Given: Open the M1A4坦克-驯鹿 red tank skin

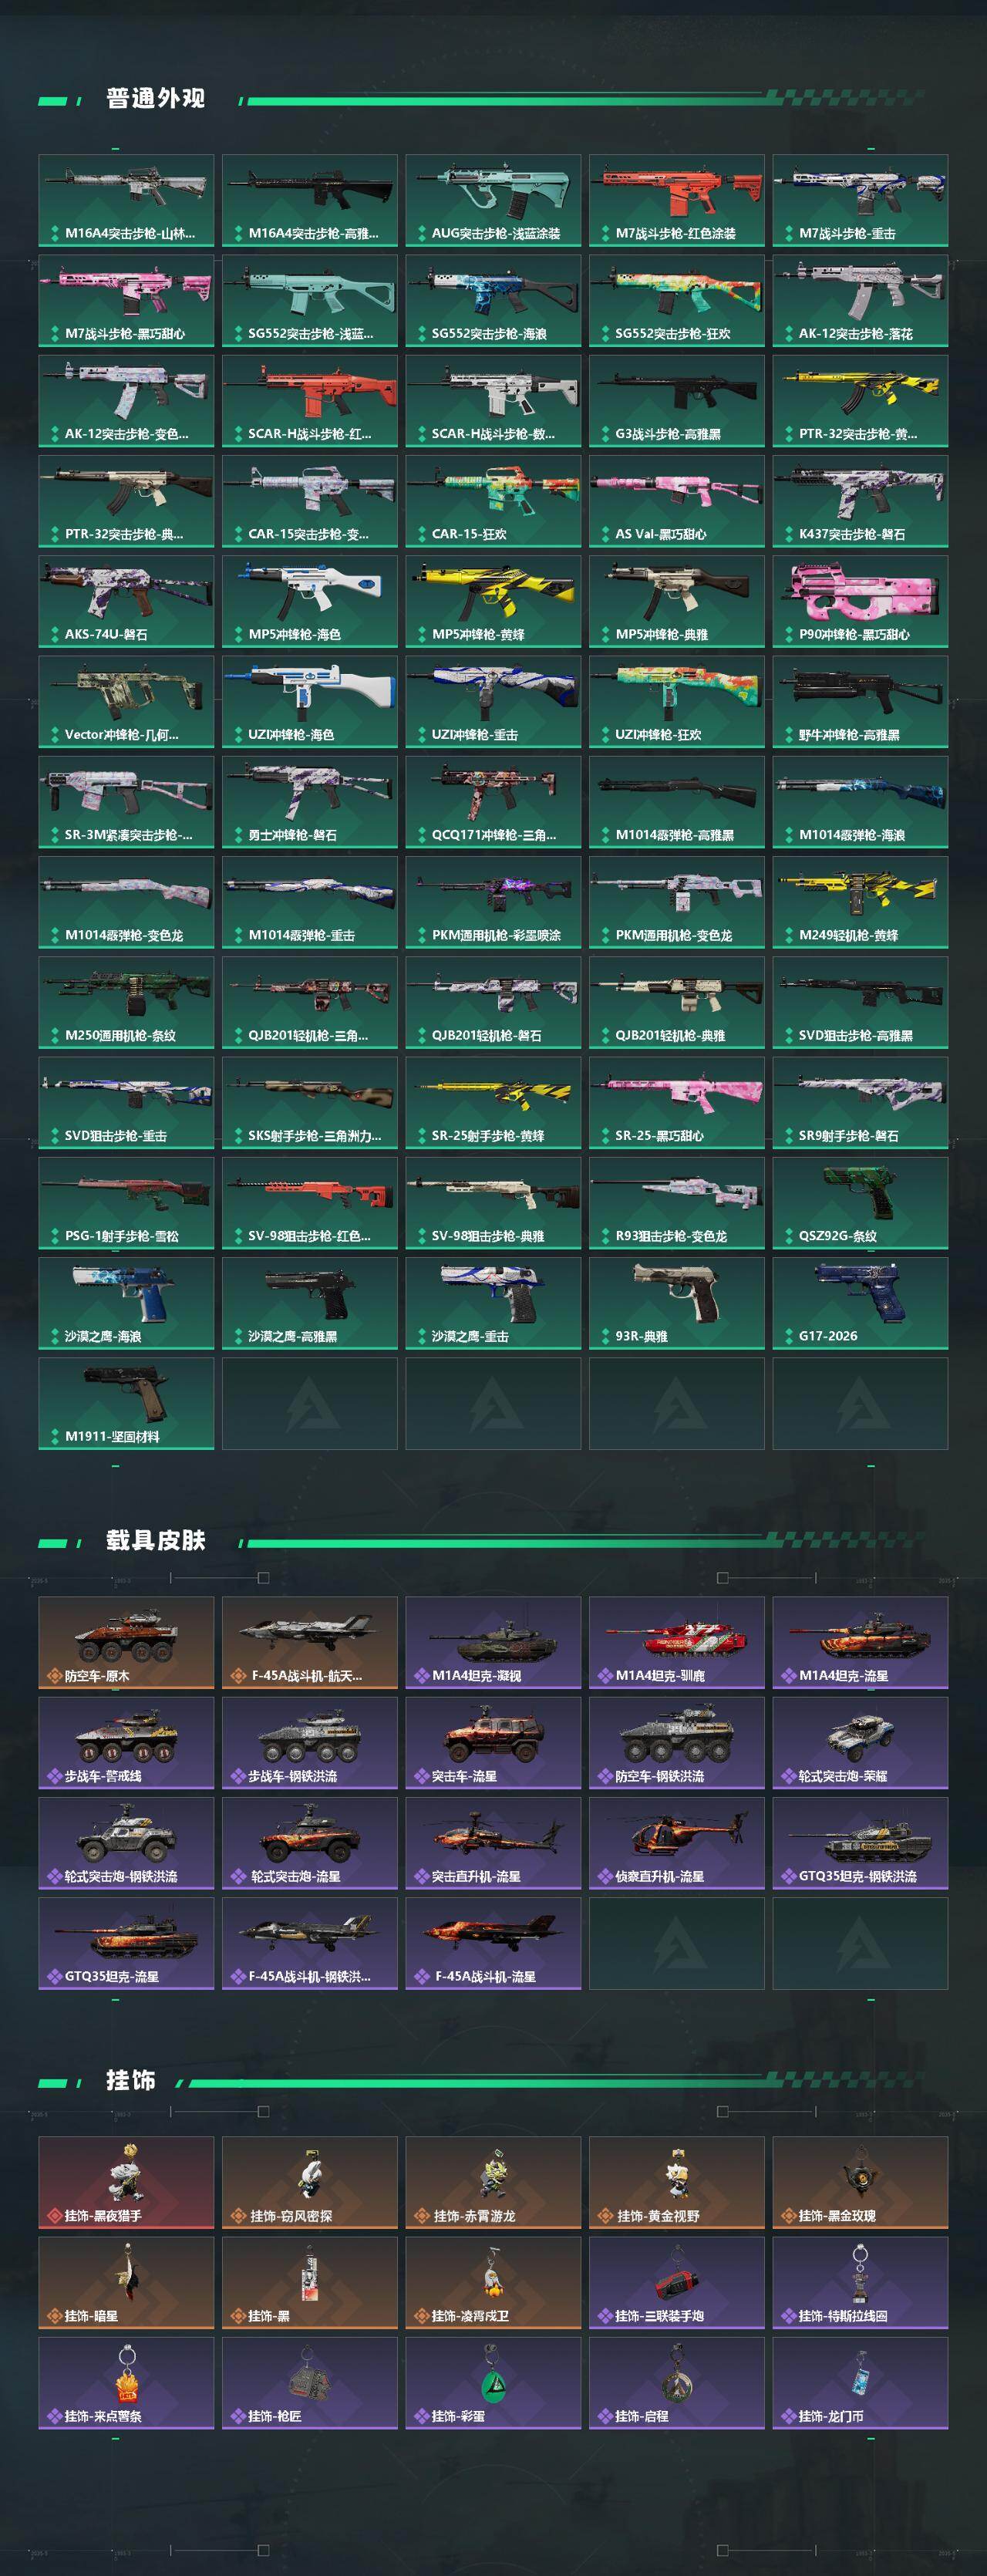Looking at the screenshot, I should pos(676,1643).
